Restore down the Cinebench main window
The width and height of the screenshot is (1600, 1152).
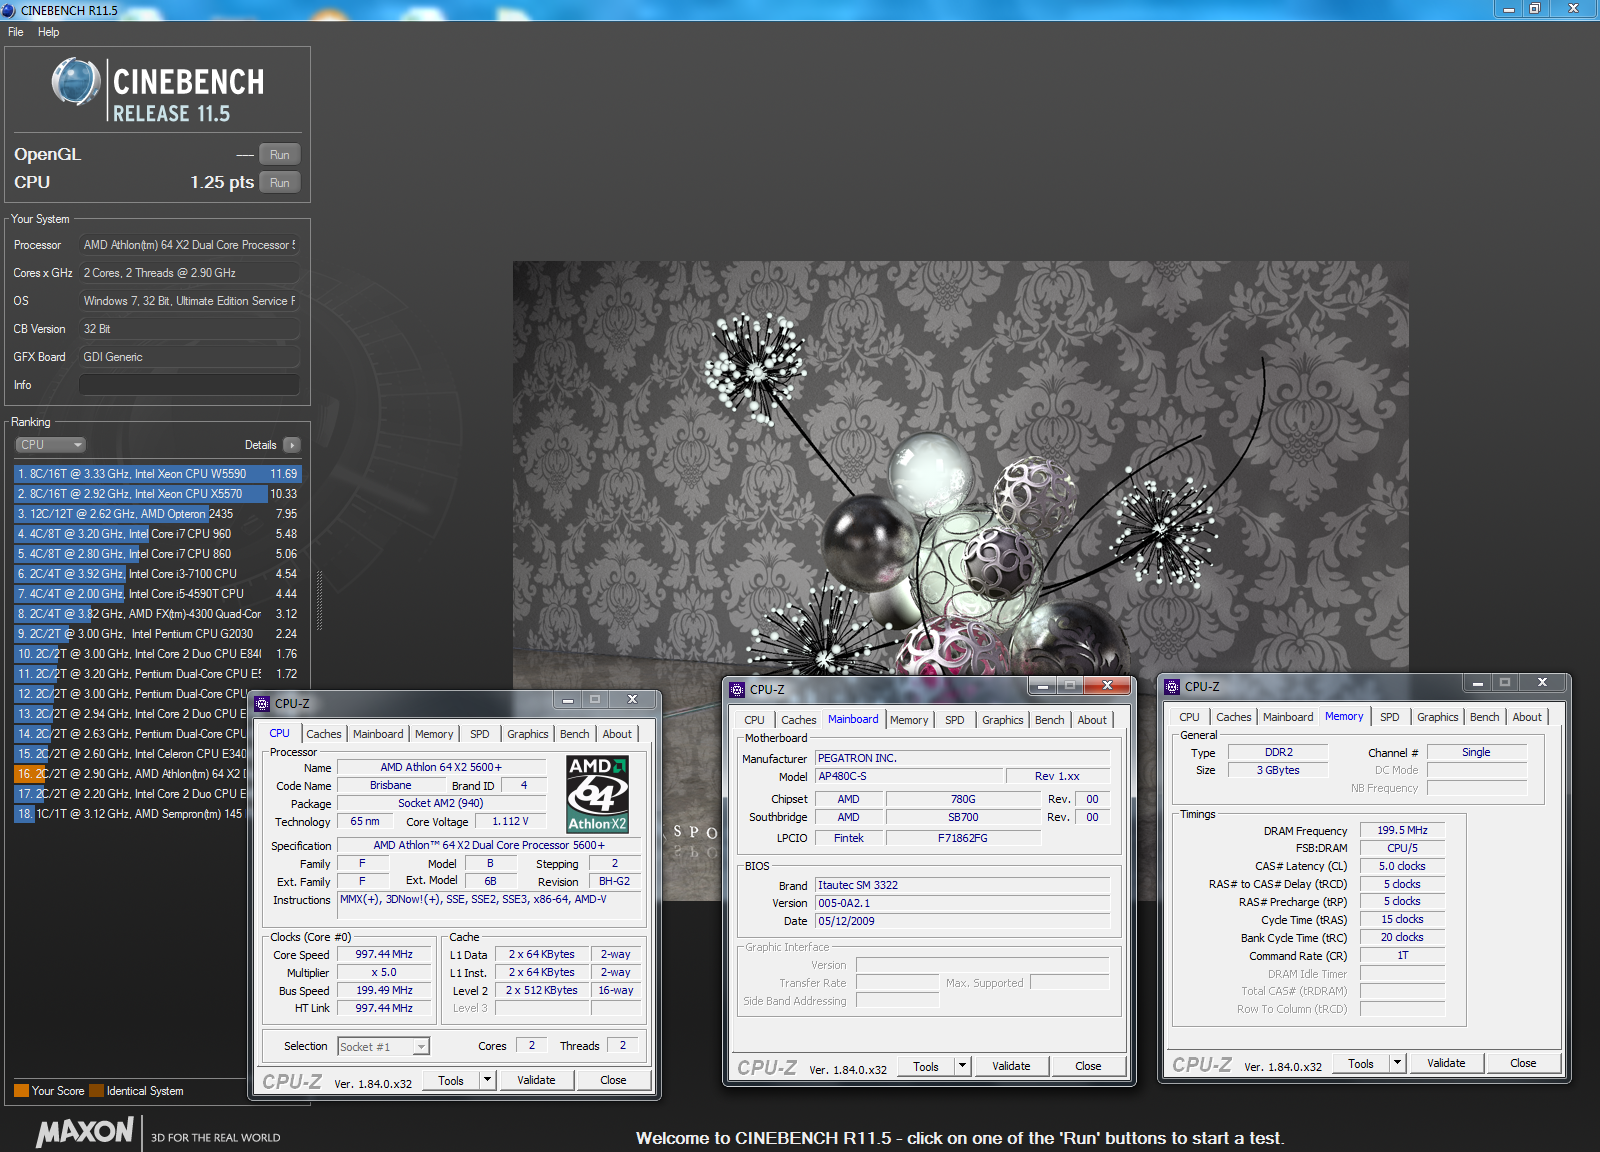[x=1535, y=8]
